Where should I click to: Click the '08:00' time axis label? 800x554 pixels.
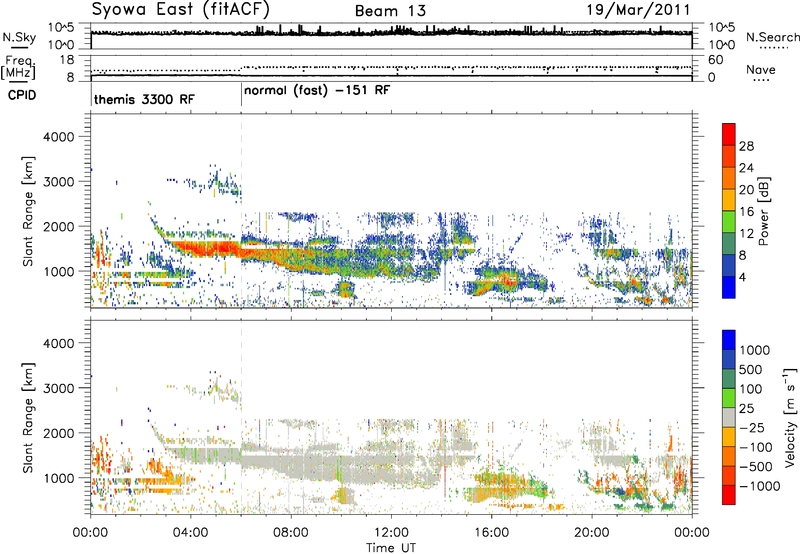(x=291, y=533)
